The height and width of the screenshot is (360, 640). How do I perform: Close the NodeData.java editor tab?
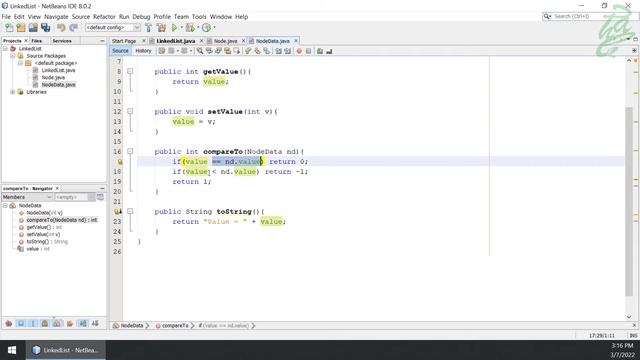(296, 41)
